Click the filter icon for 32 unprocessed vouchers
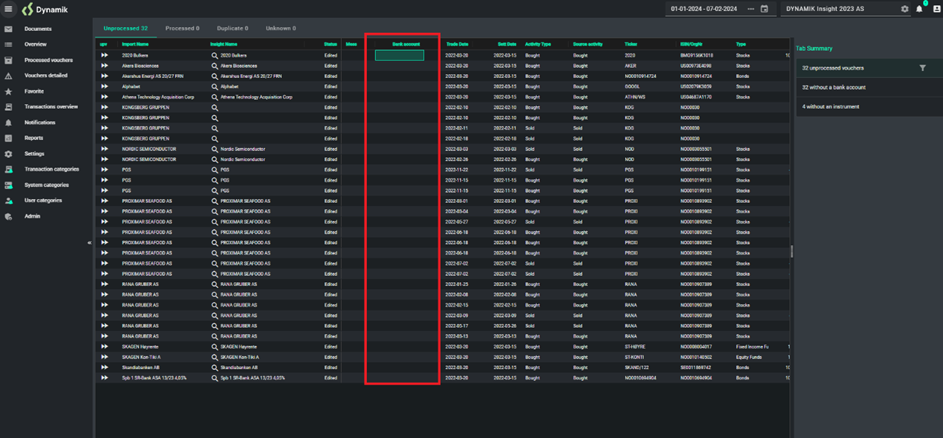The image size is (943, 438). pyautogui.click(x=922, y=68)
